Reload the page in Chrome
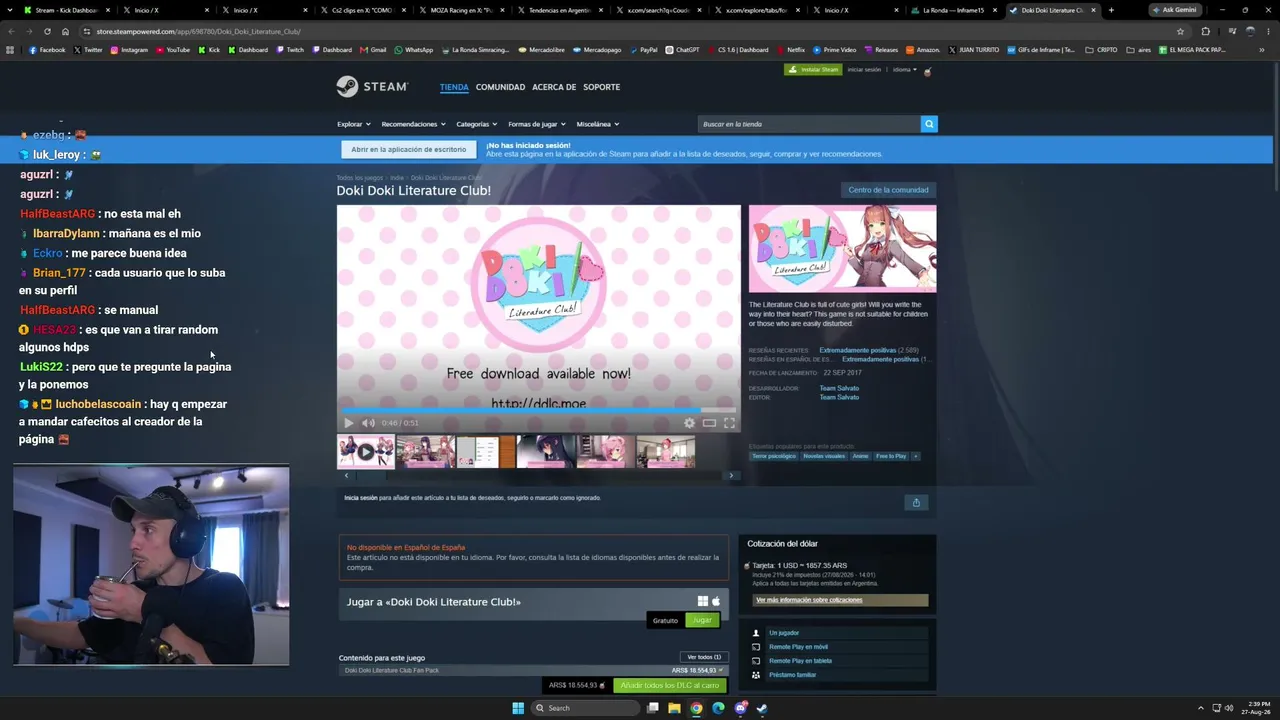Viewport: 1280px width, 720px height. [x=47, y=31]
